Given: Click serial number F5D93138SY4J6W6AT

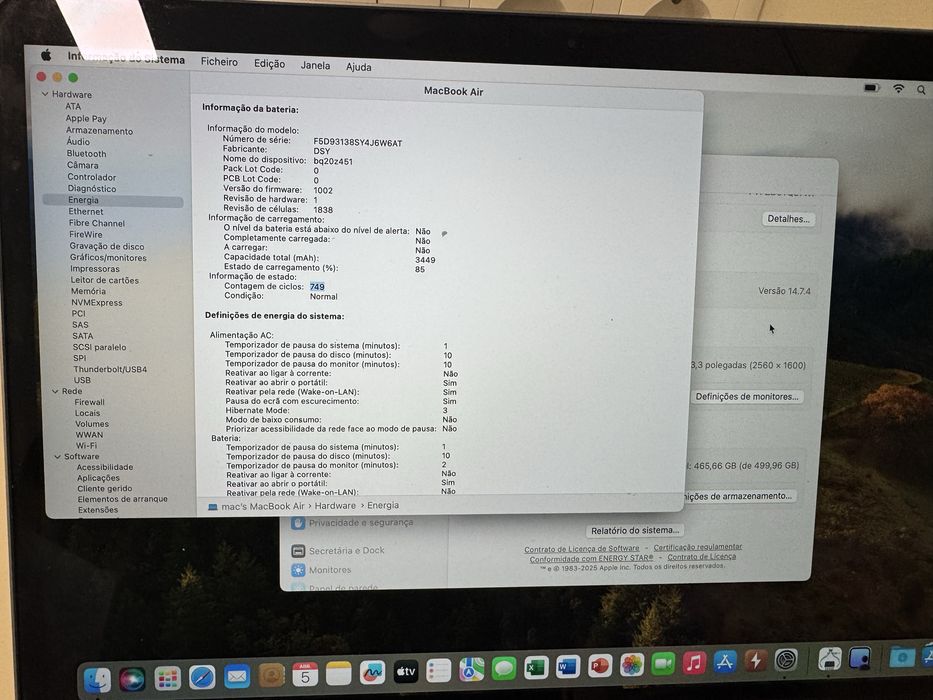Looking at the screenshot, I should (358, 143).
